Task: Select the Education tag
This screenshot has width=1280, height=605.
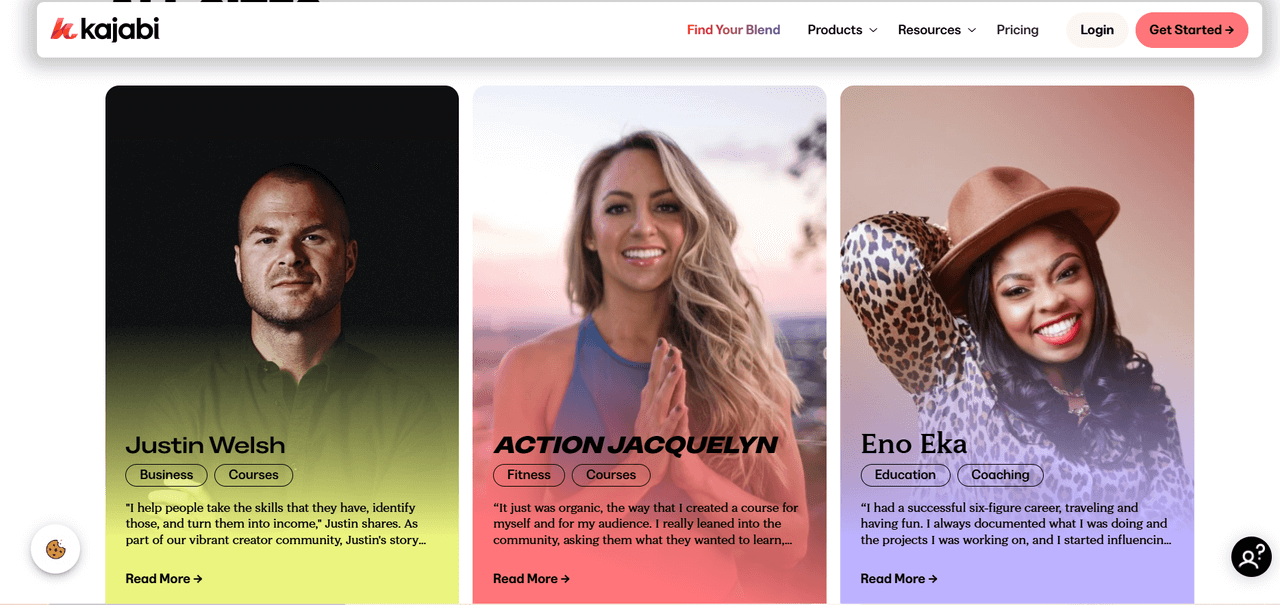Action: 905,475
